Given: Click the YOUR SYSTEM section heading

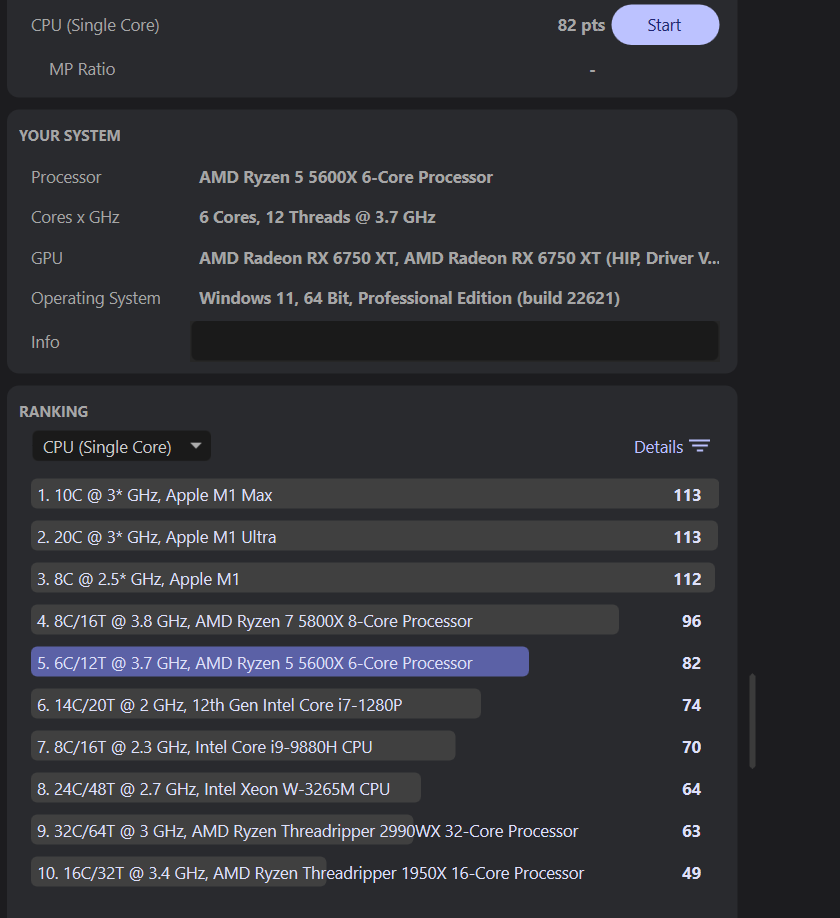Looking at the screenshot, I should [x=70, y=136].
